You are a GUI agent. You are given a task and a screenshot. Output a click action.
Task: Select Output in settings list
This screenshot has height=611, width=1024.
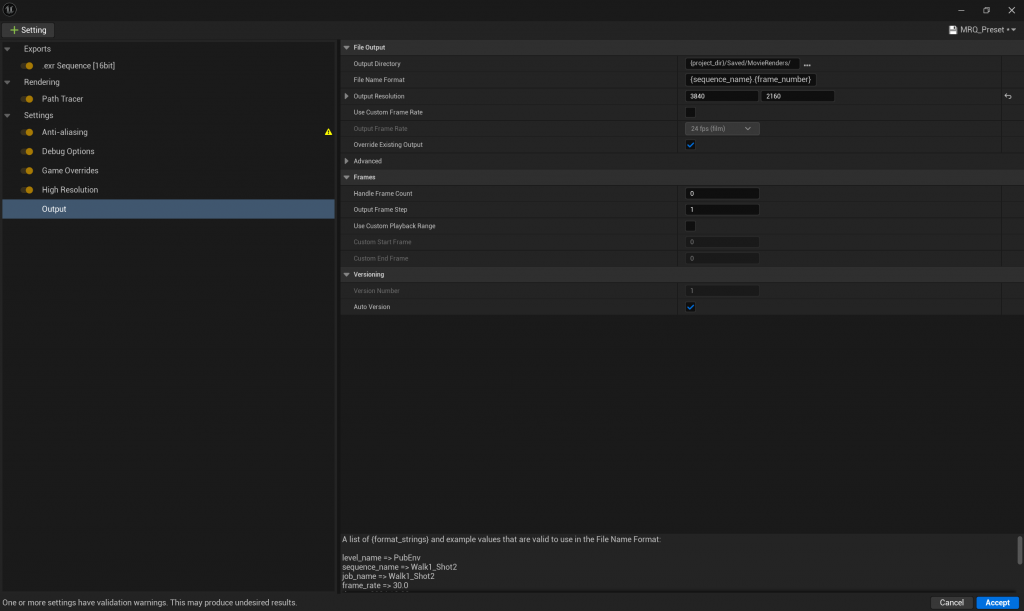168,209
